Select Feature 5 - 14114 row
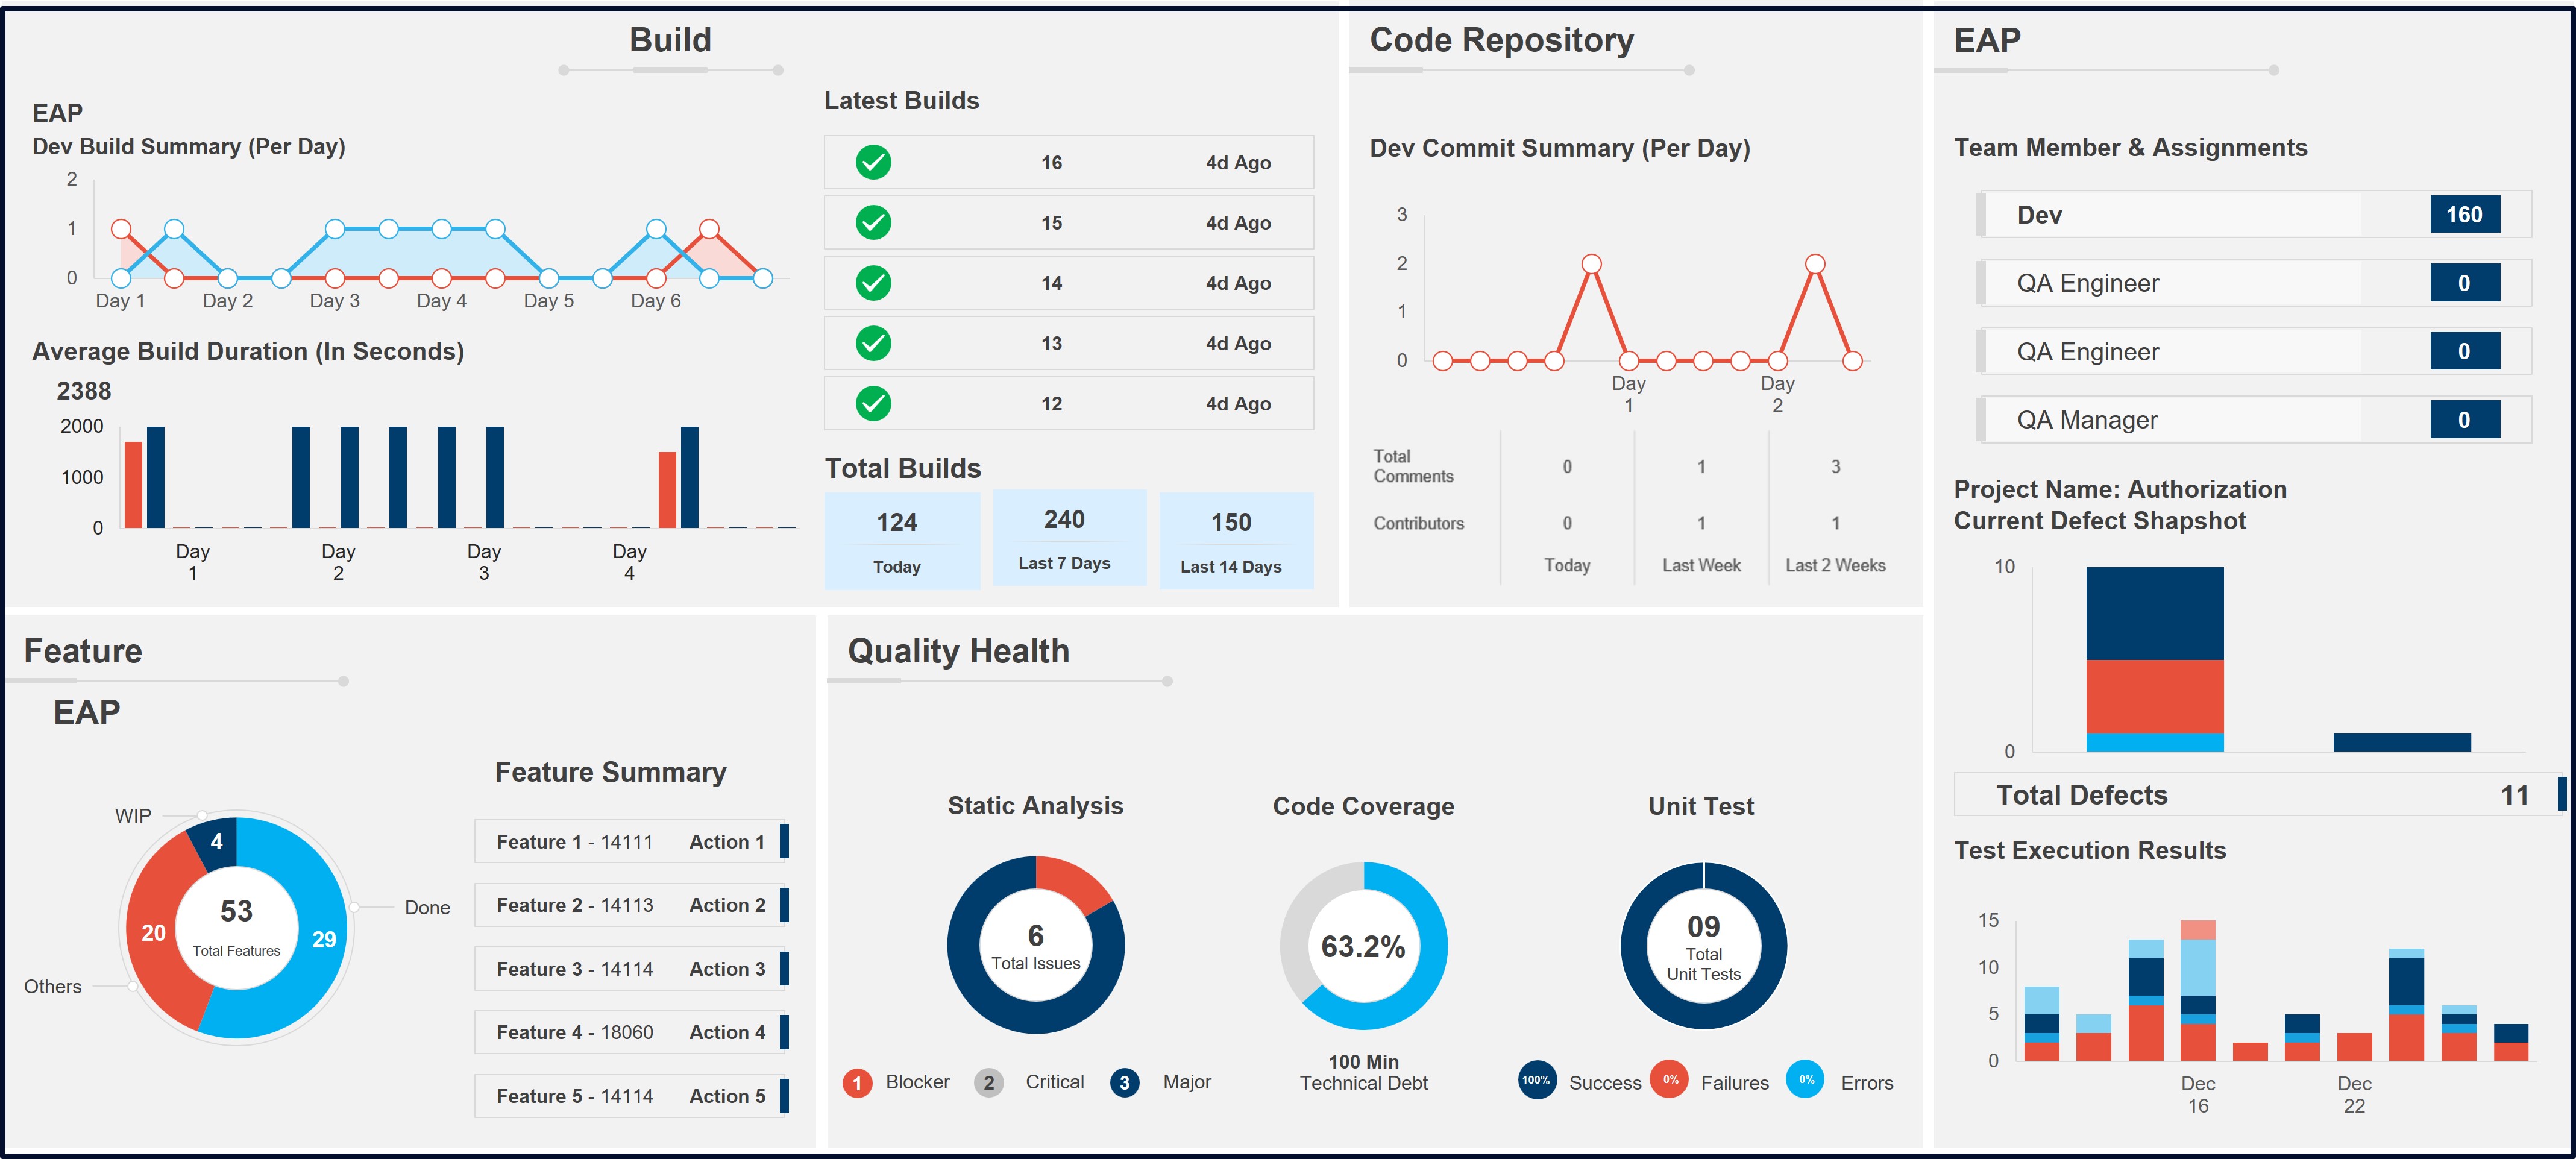Screen dimensions: 2576x1159 coord(631,1096)
